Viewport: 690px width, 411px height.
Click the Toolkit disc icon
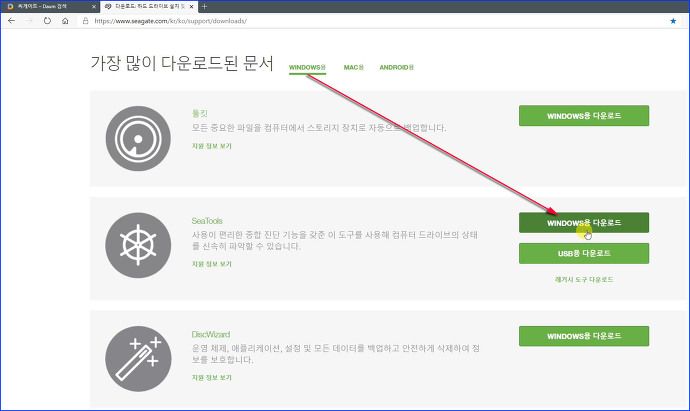click(138, 139)
